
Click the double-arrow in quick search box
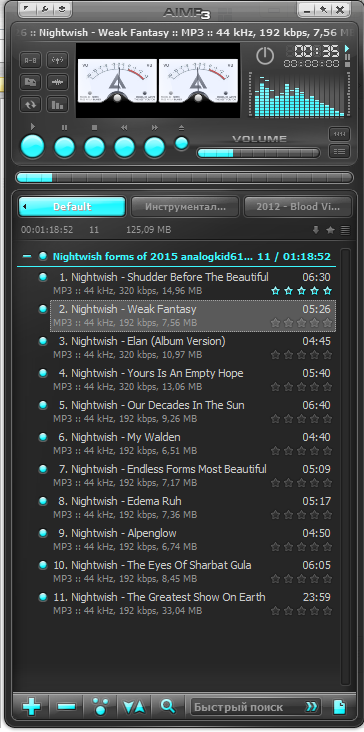click(312, 707)
